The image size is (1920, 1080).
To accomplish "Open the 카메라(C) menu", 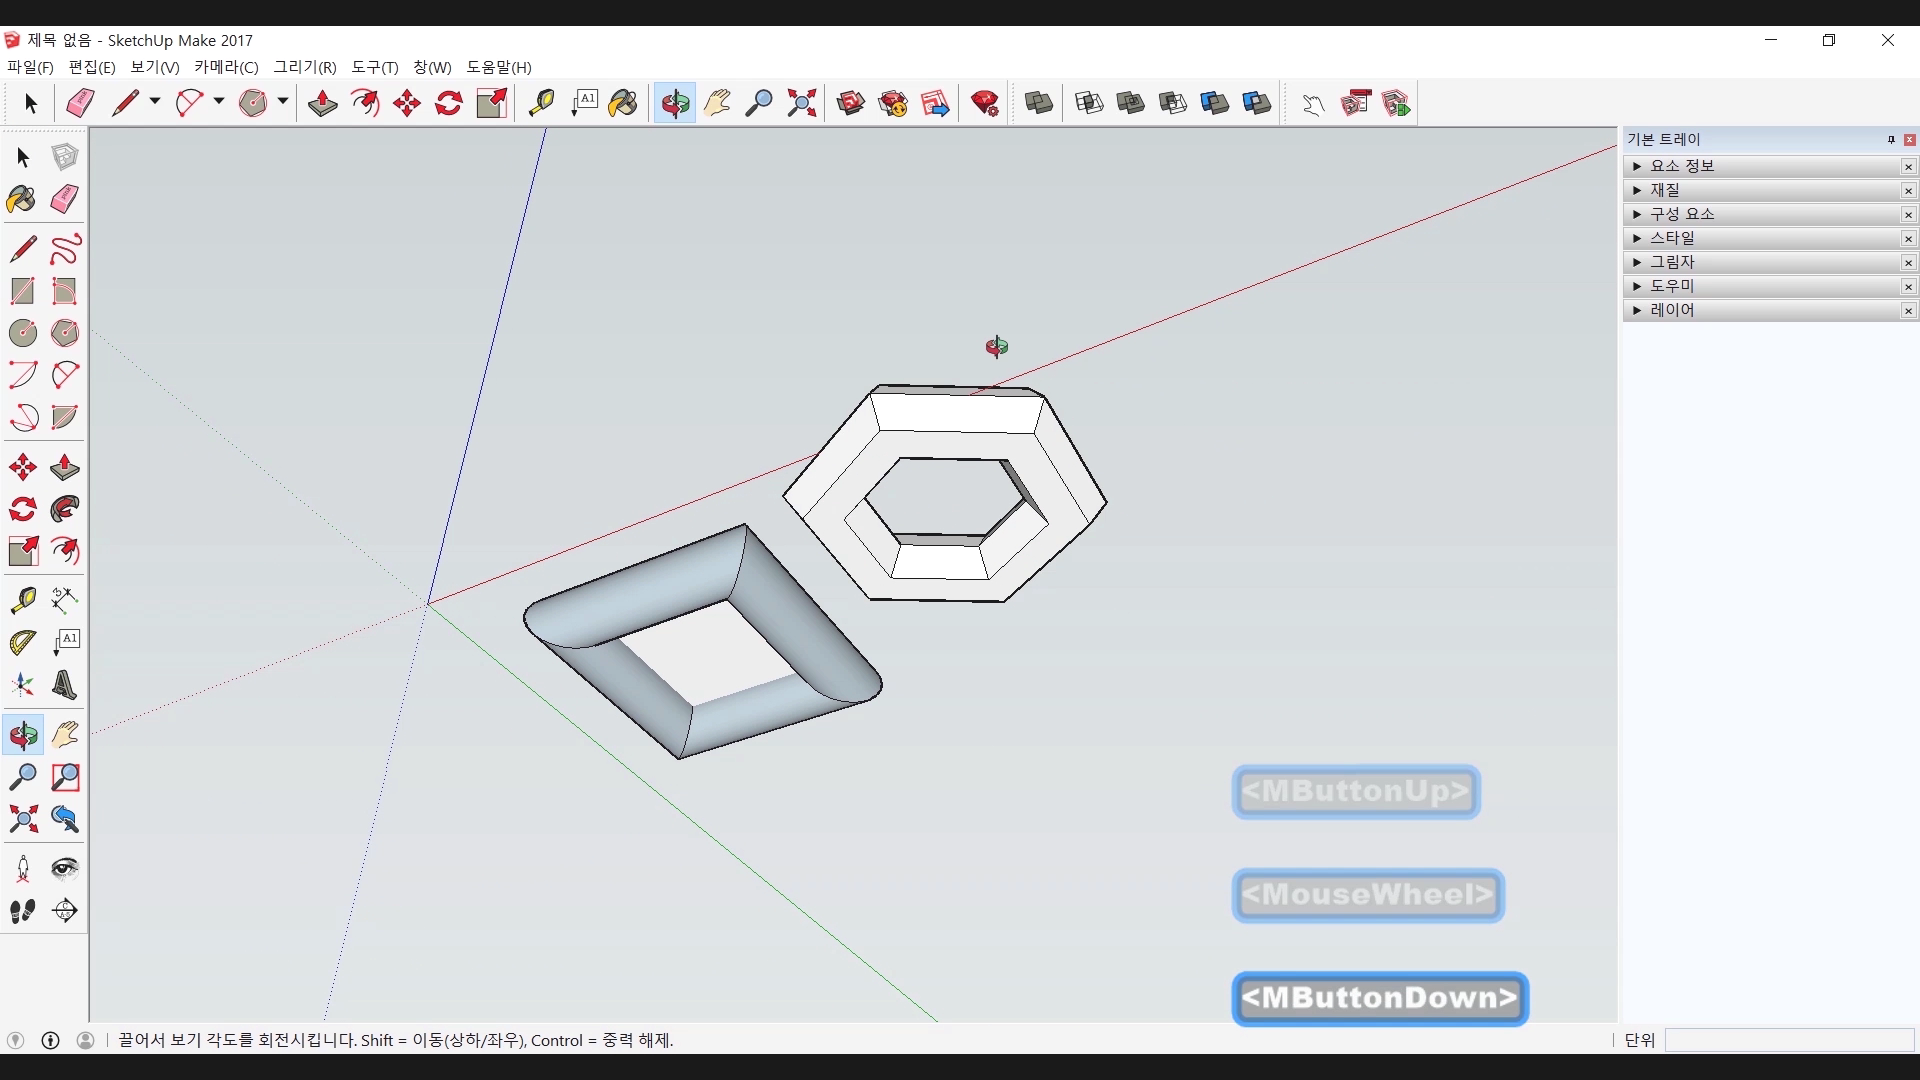I will click(x=226, y=67).
